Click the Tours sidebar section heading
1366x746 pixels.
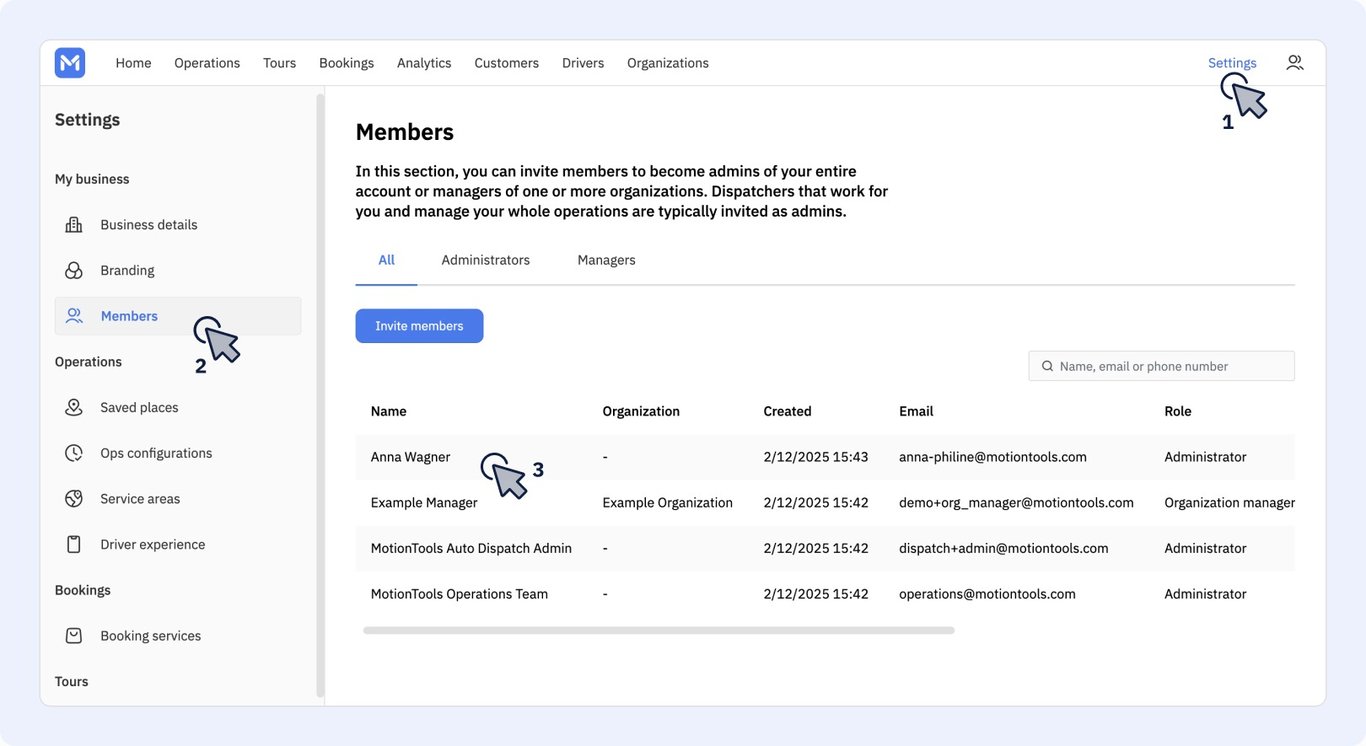[71, 682]
